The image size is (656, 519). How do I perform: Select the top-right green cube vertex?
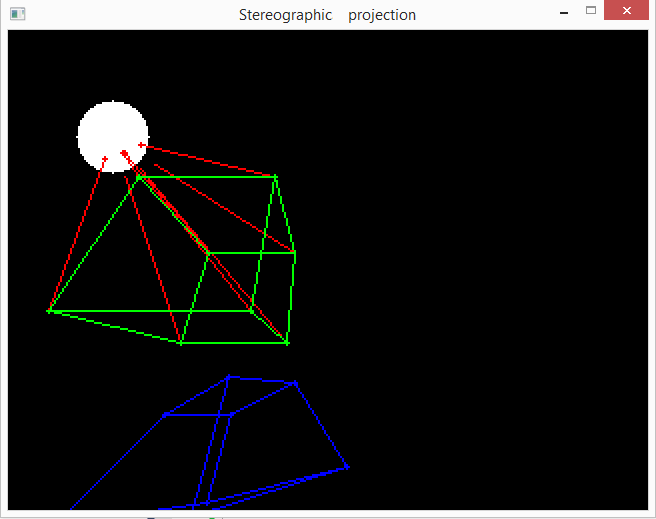point(275,177)
